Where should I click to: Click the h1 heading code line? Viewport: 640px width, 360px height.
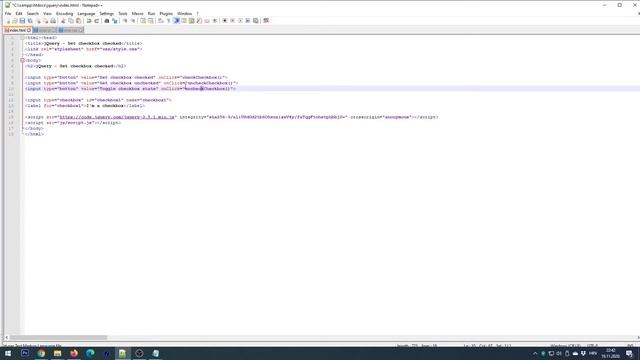pyautogui.click(x=76, y=66)
